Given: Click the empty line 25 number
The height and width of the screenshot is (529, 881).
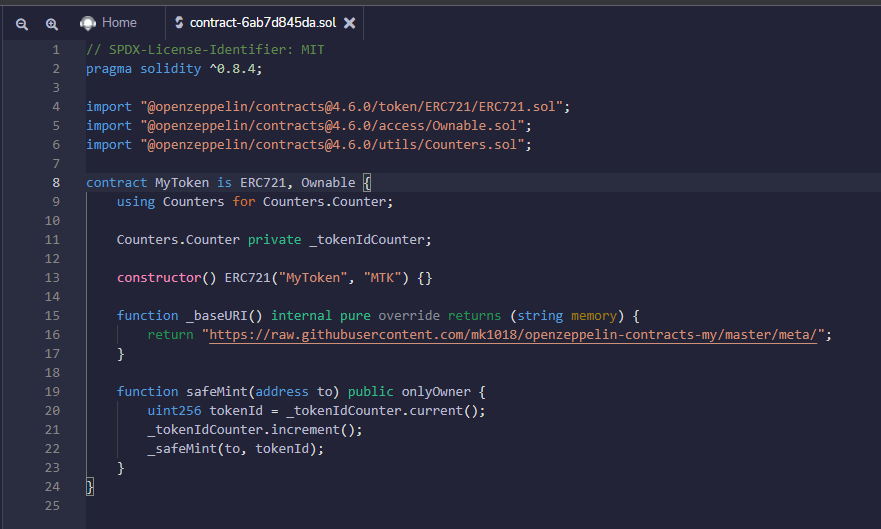Looking at the screenshot, I should [x=52, y=505].
